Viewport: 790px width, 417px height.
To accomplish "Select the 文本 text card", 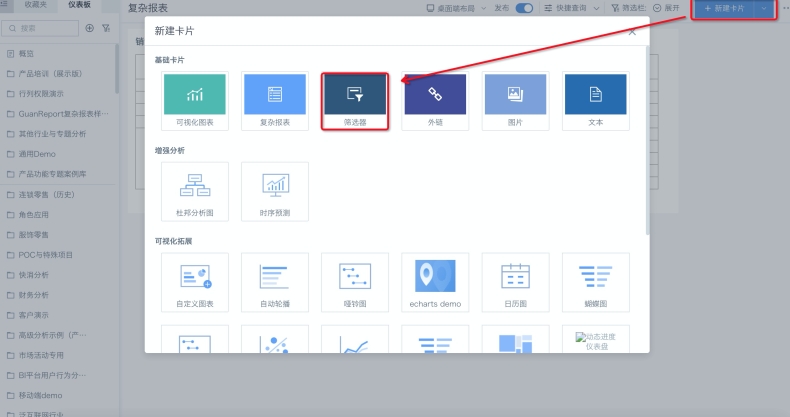I will pyautogui.click(x=596, y=100).
